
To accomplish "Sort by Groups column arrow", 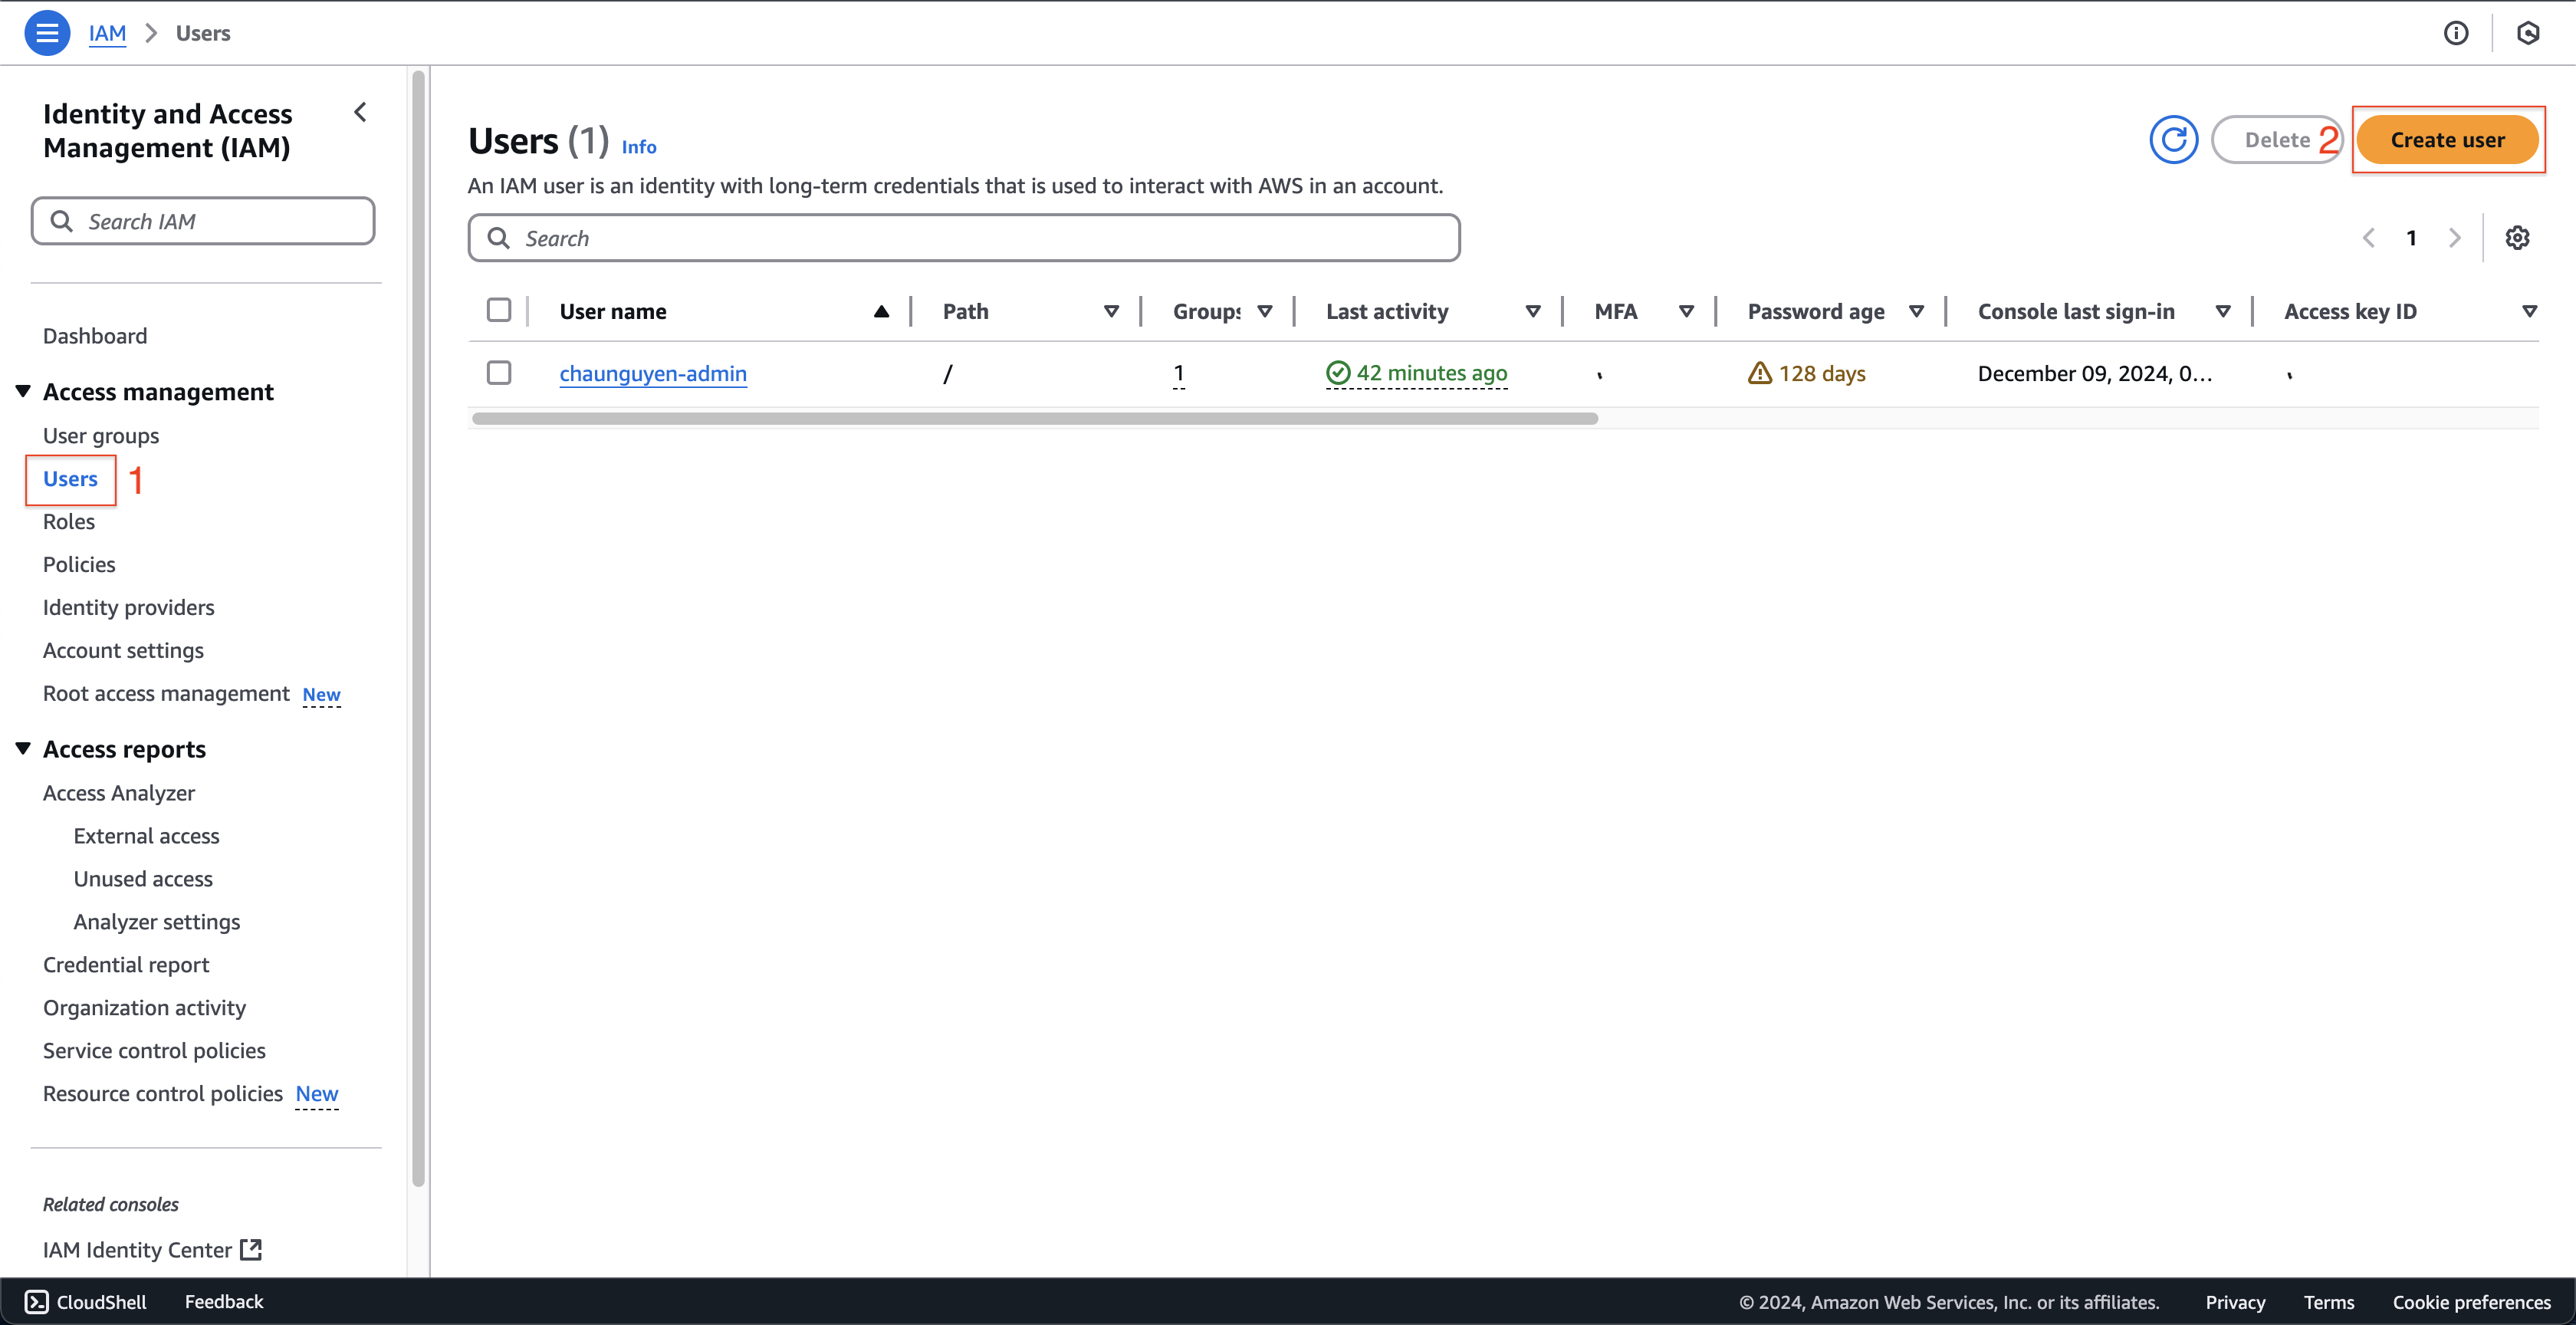I will [x=1264, y=311].
